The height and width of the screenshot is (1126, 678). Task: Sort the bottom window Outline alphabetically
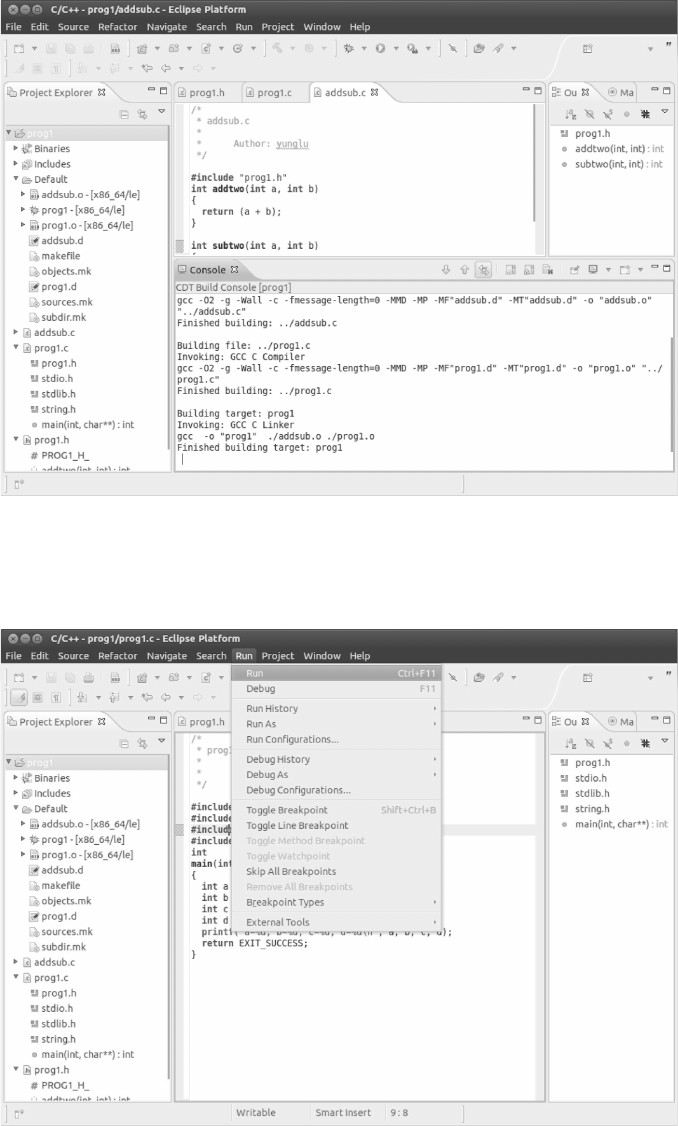570,743
